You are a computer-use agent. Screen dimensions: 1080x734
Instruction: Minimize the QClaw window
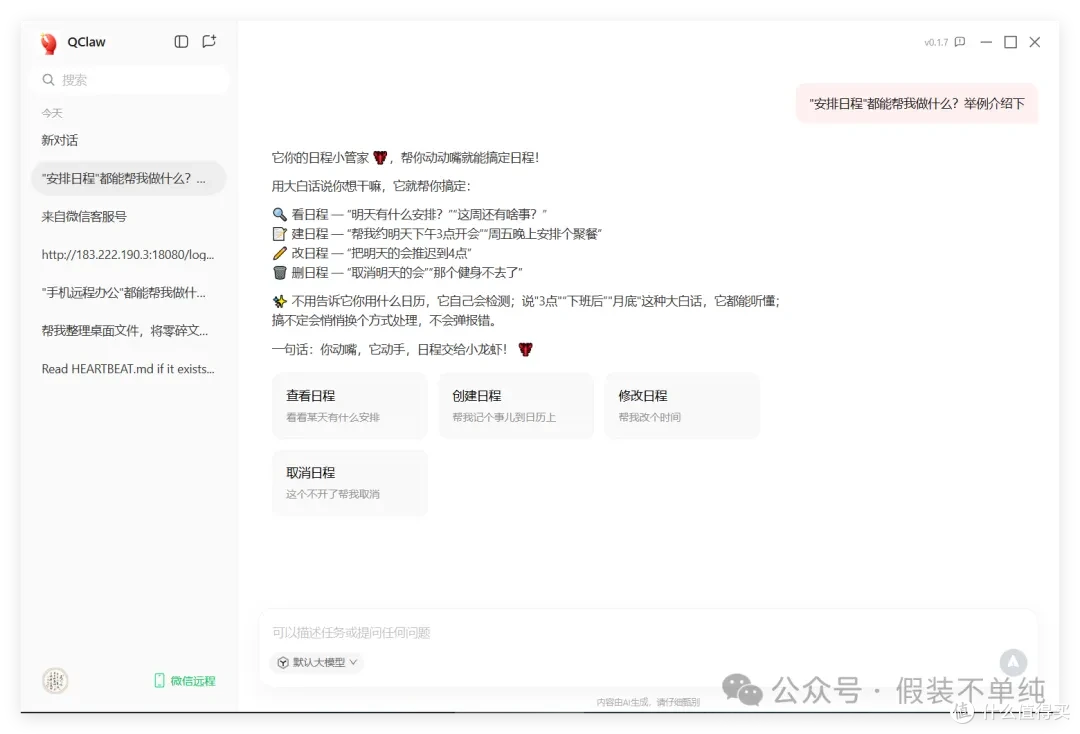point(986,42)
